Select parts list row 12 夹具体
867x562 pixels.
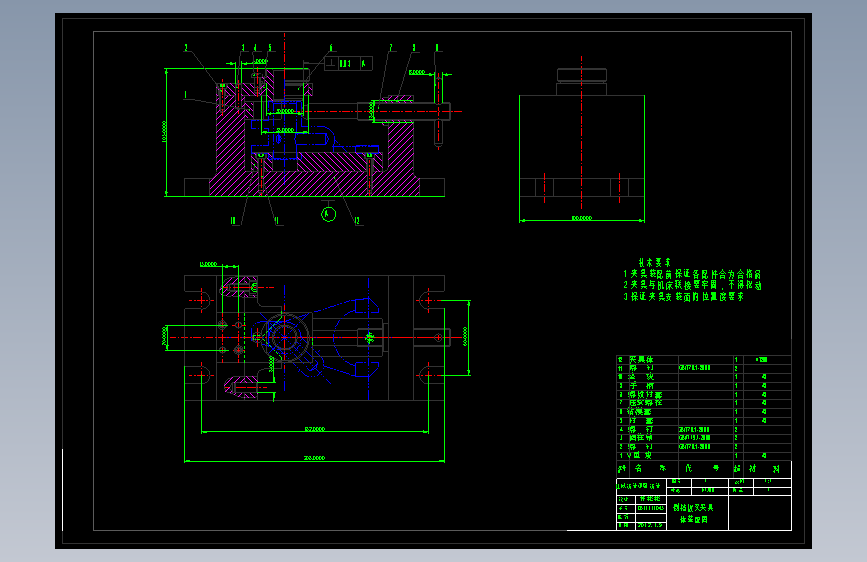704,360
